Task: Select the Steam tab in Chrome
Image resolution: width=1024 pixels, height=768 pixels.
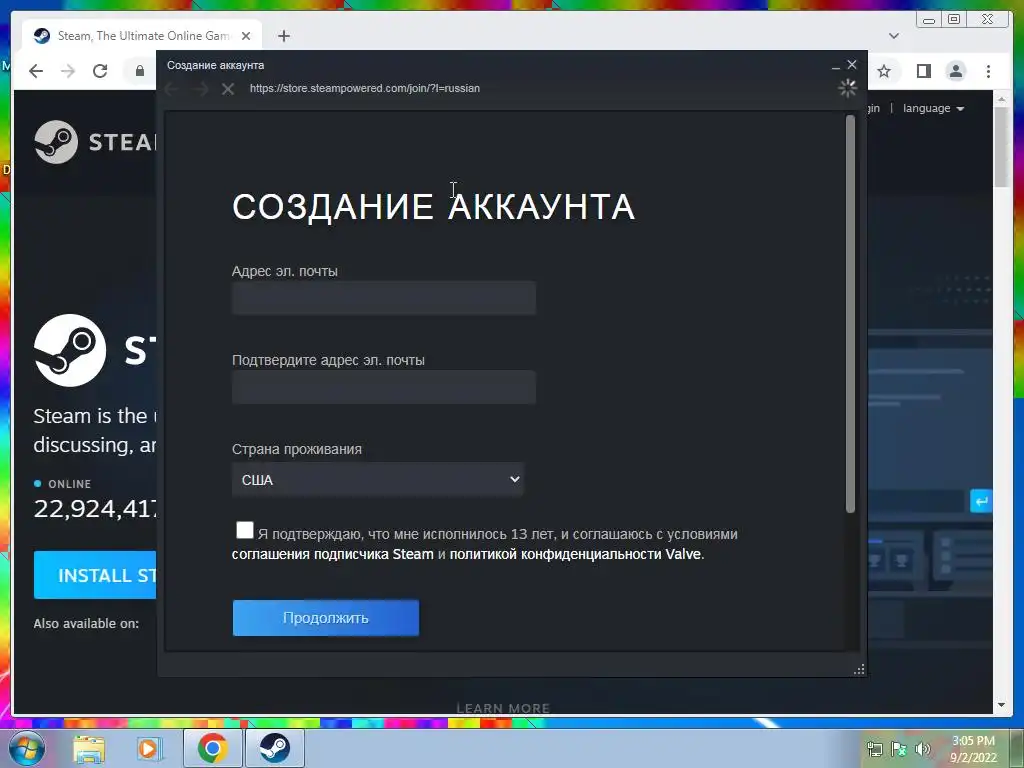Action: coord(142,36)
